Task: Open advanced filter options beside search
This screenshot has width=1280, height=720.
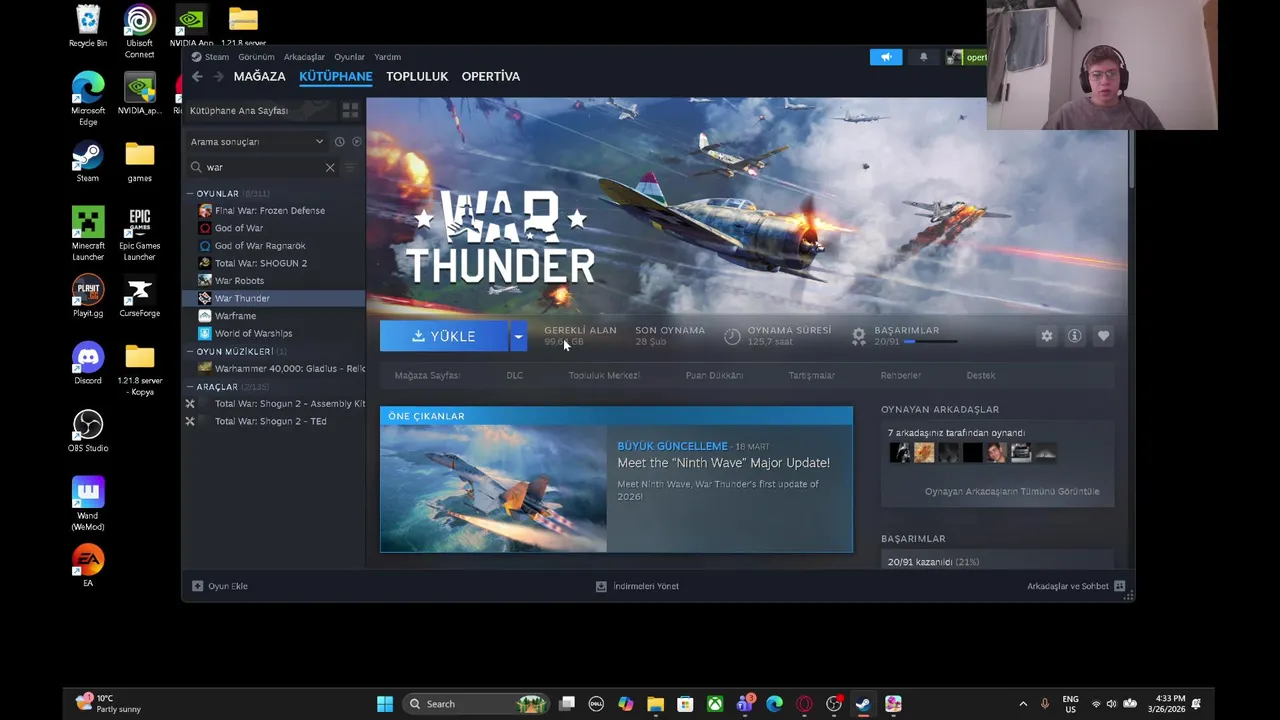Action: click(x=350, y=167)
